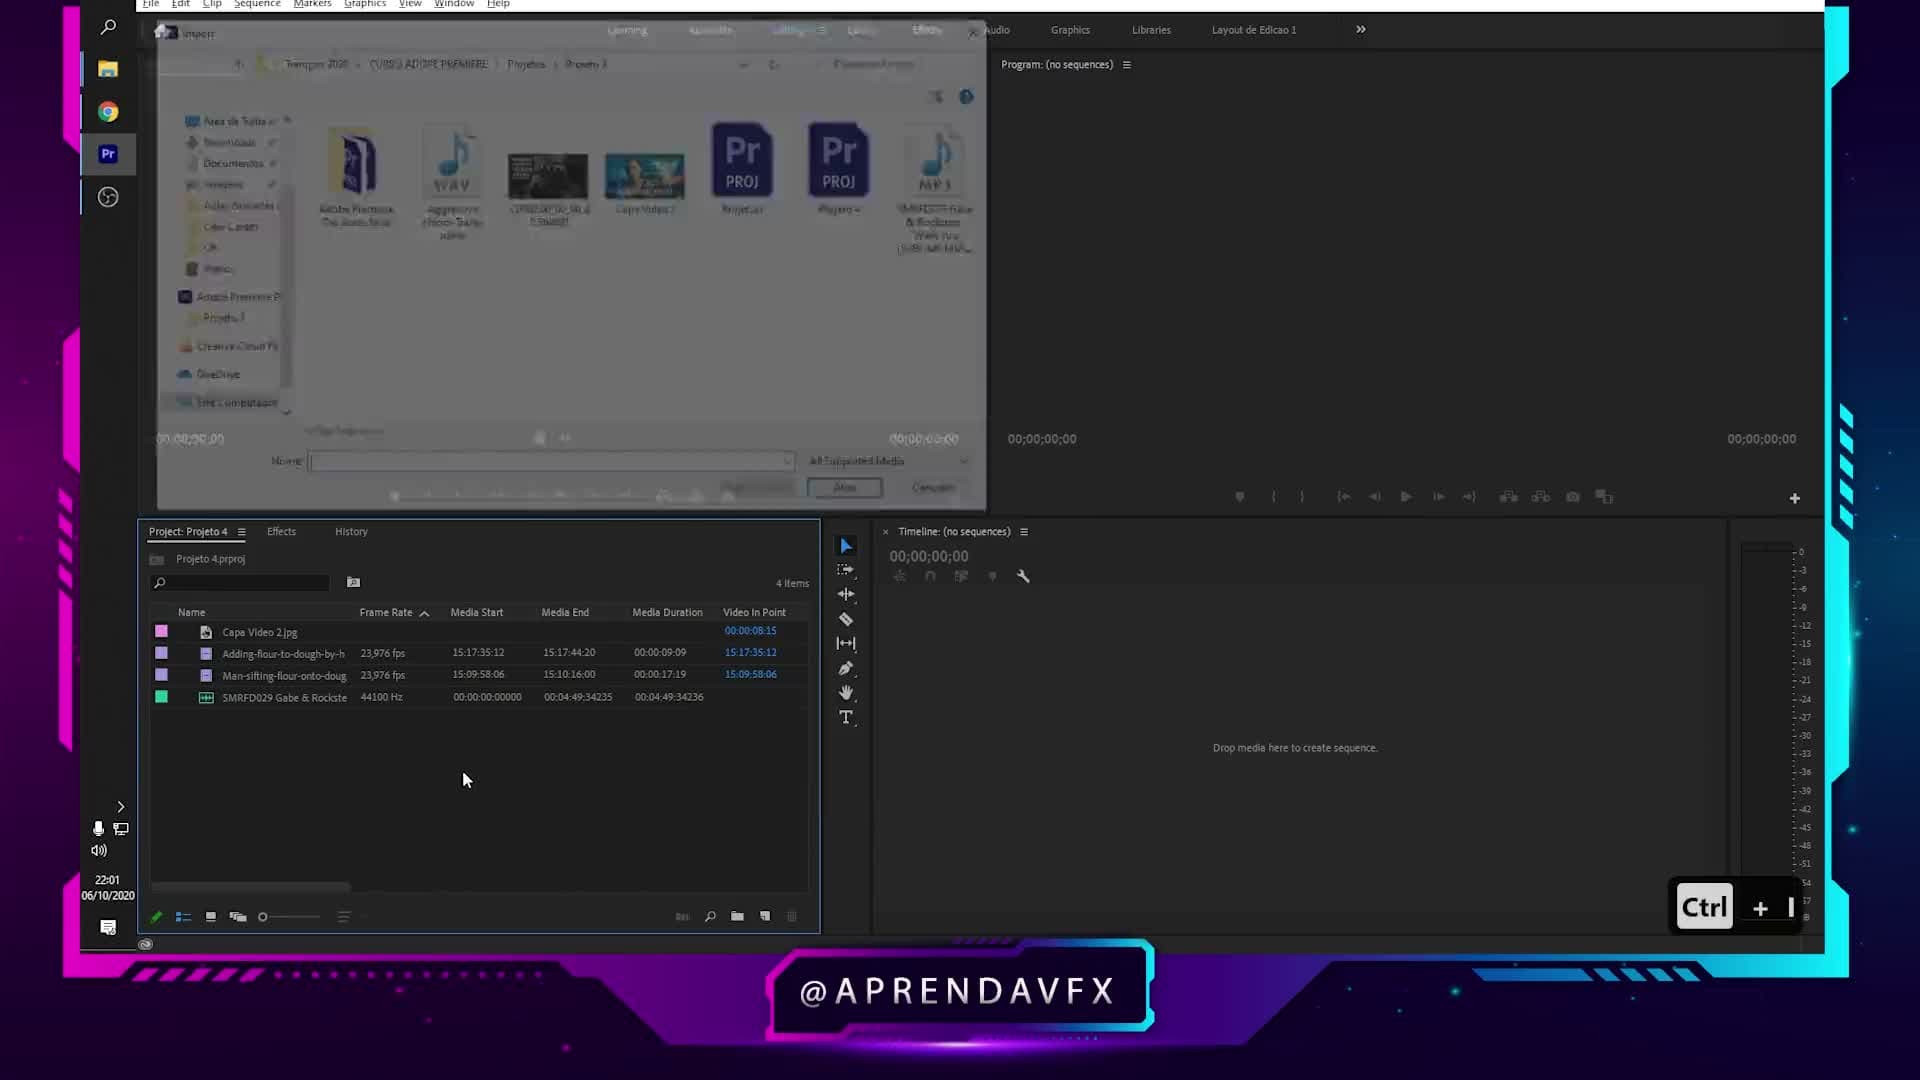Select the Pen tool
The image size is (1920, 1080).
[x=846, y=668]
